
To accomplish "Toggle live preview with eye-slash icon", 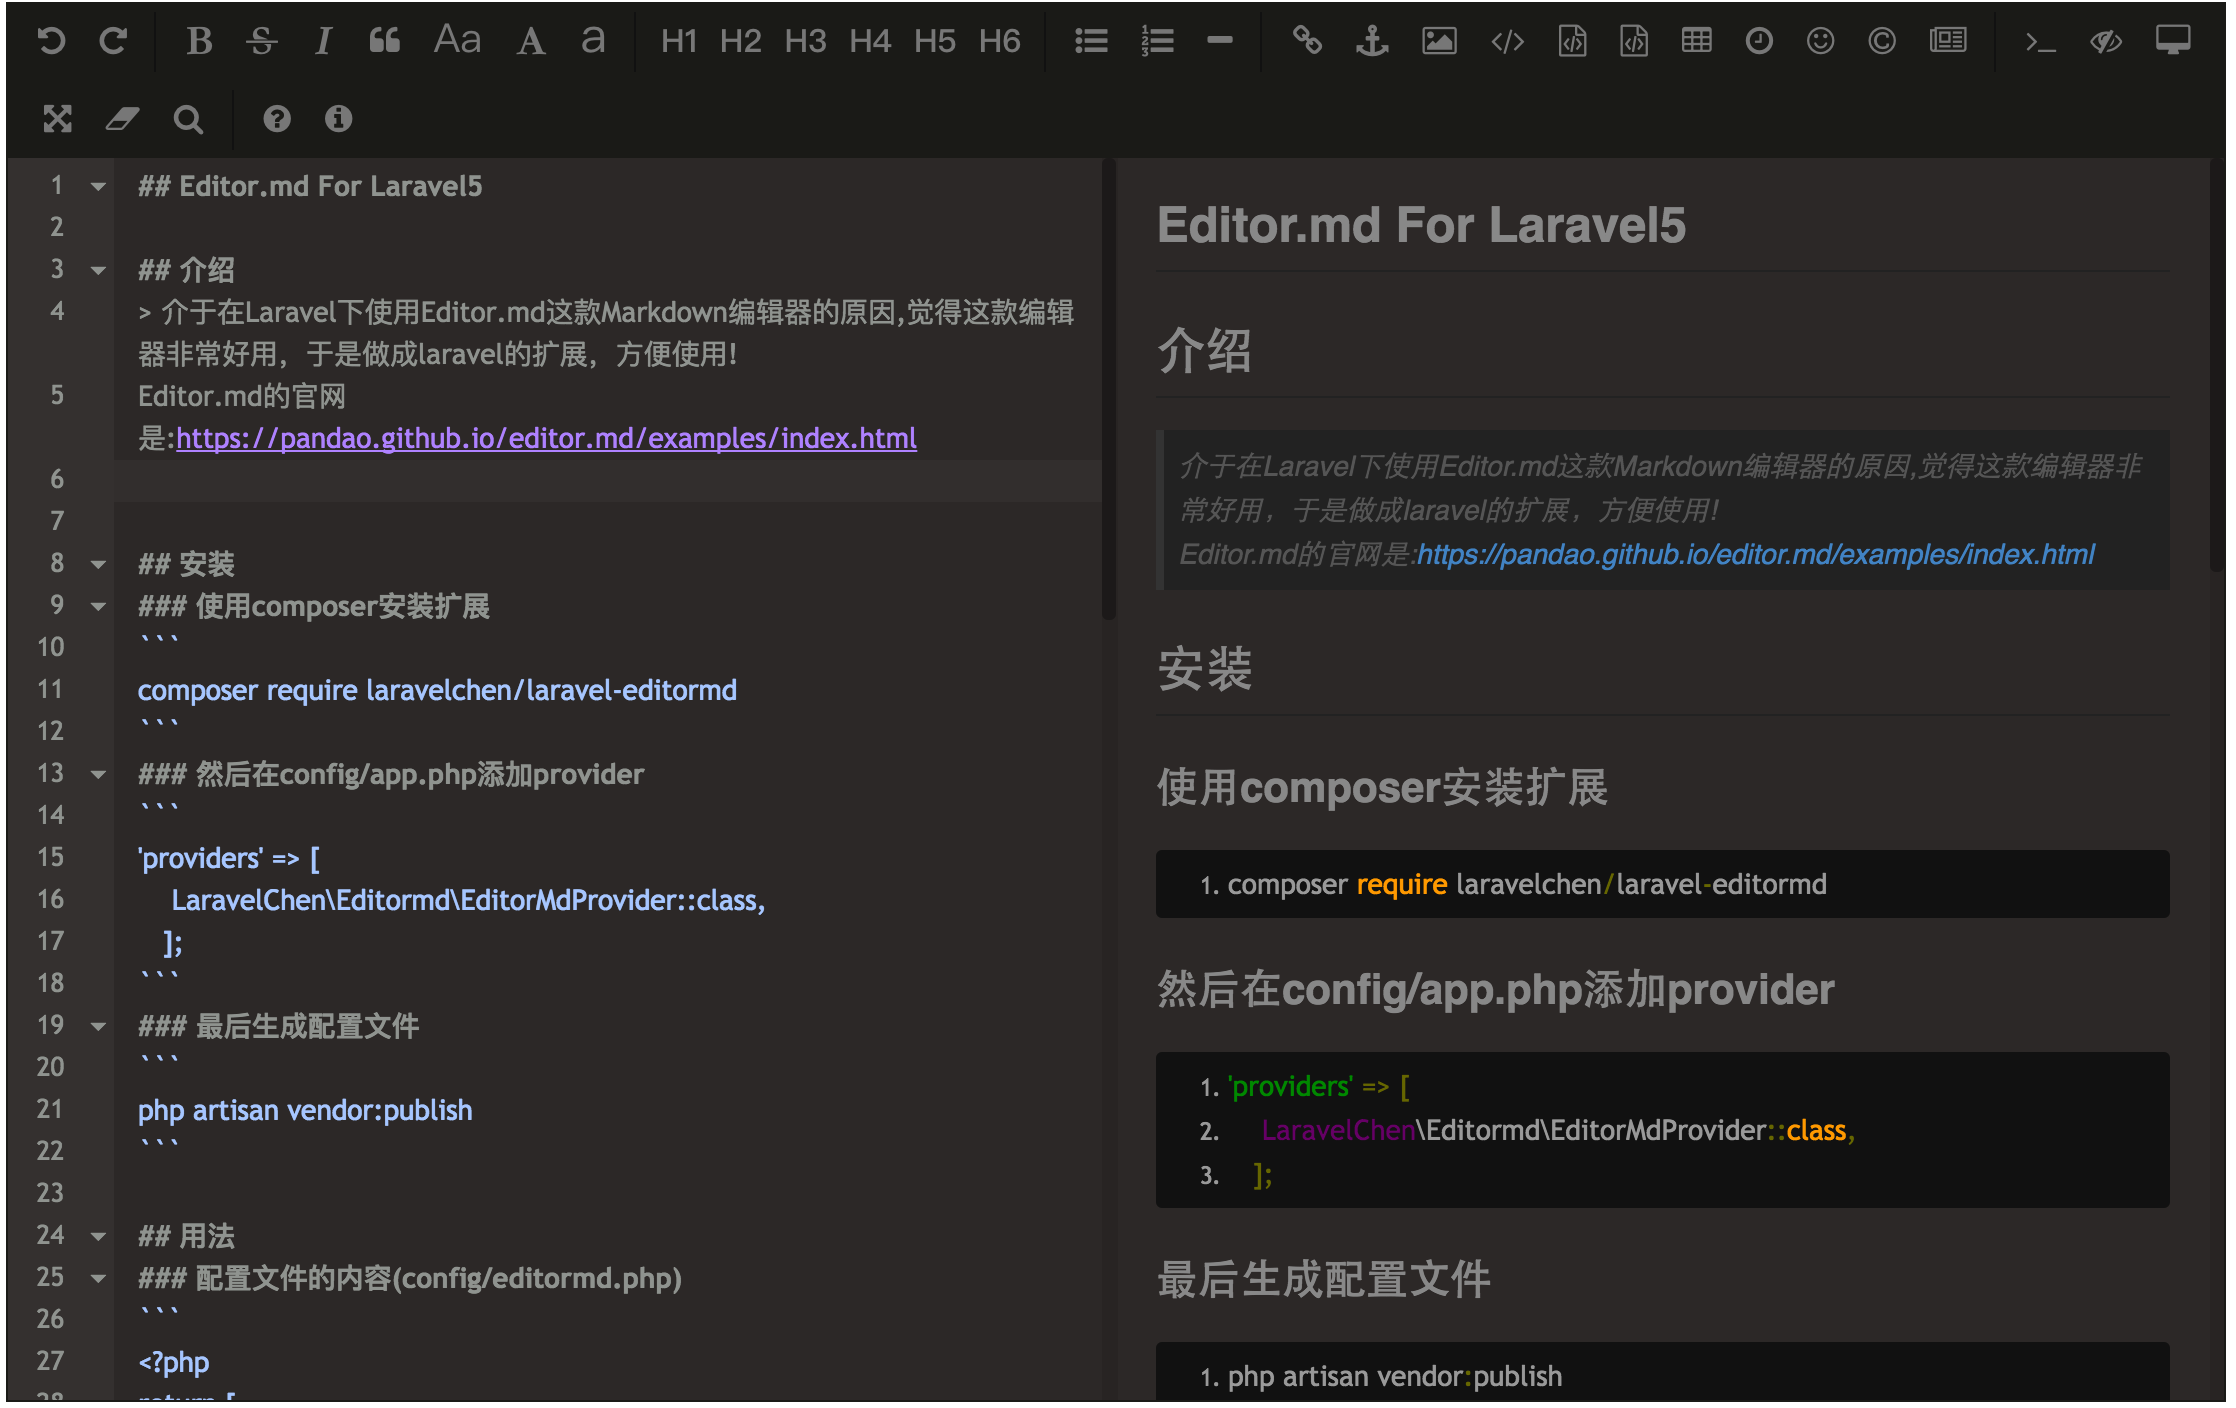I will [2106, 41].
